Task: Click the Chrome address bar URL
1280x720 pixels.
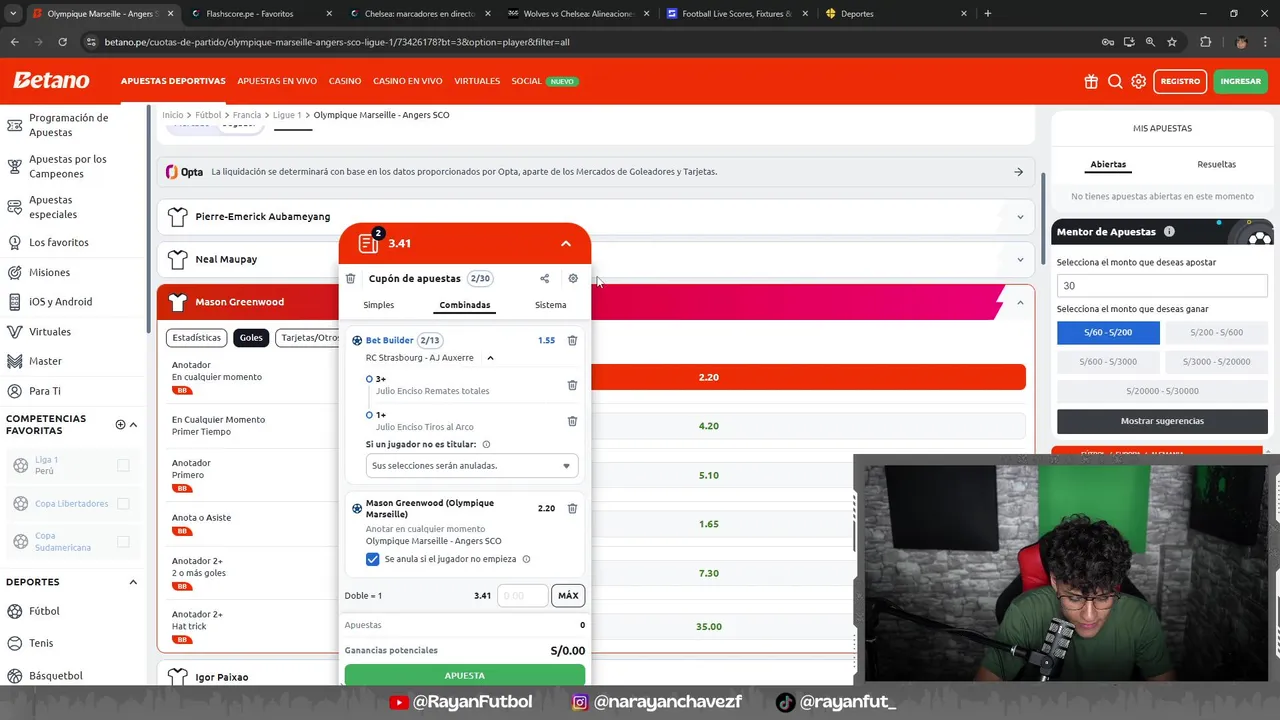Action: coord(337,42)
